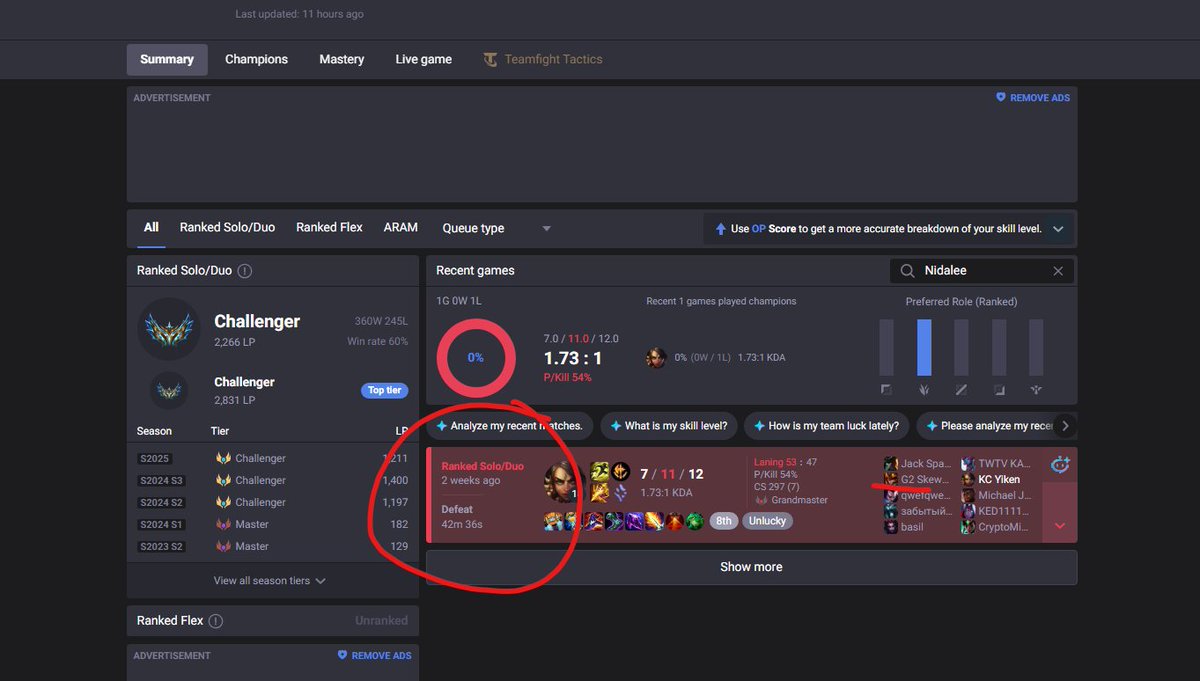Image resolution: width=1200 pixels, height=681 pixels.
Task: Expand the OP Score banner chevron
Action: (x=1058, y=229)
